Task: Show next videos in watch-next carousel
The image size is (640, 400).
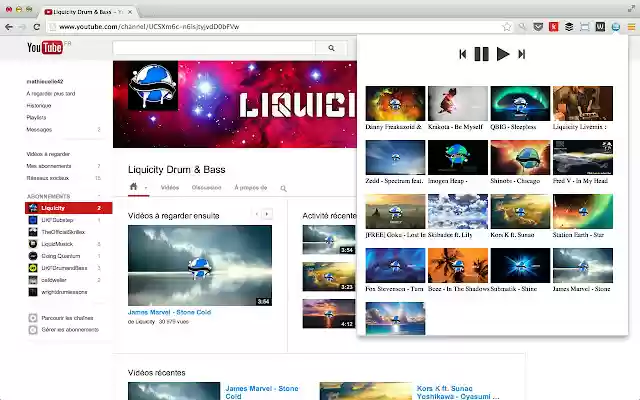Action: click(267, 214)
